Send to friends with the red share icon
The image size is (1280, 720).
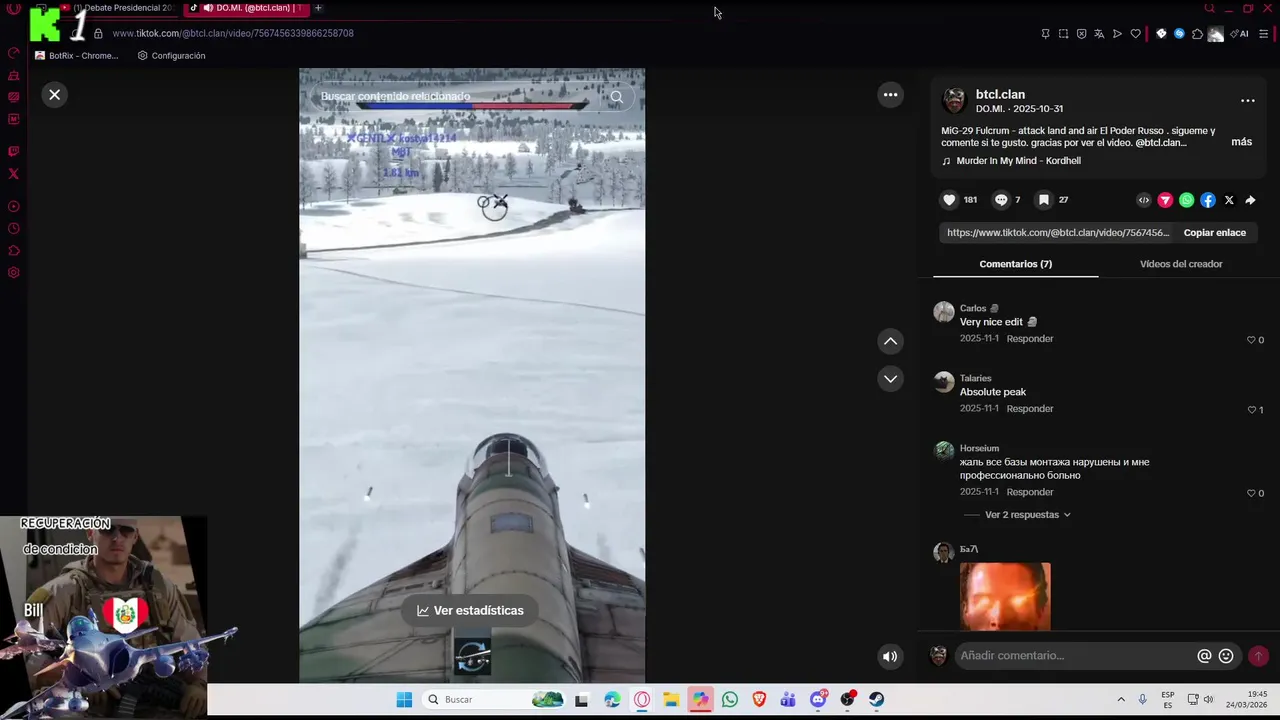click(x=1165, y=200)
